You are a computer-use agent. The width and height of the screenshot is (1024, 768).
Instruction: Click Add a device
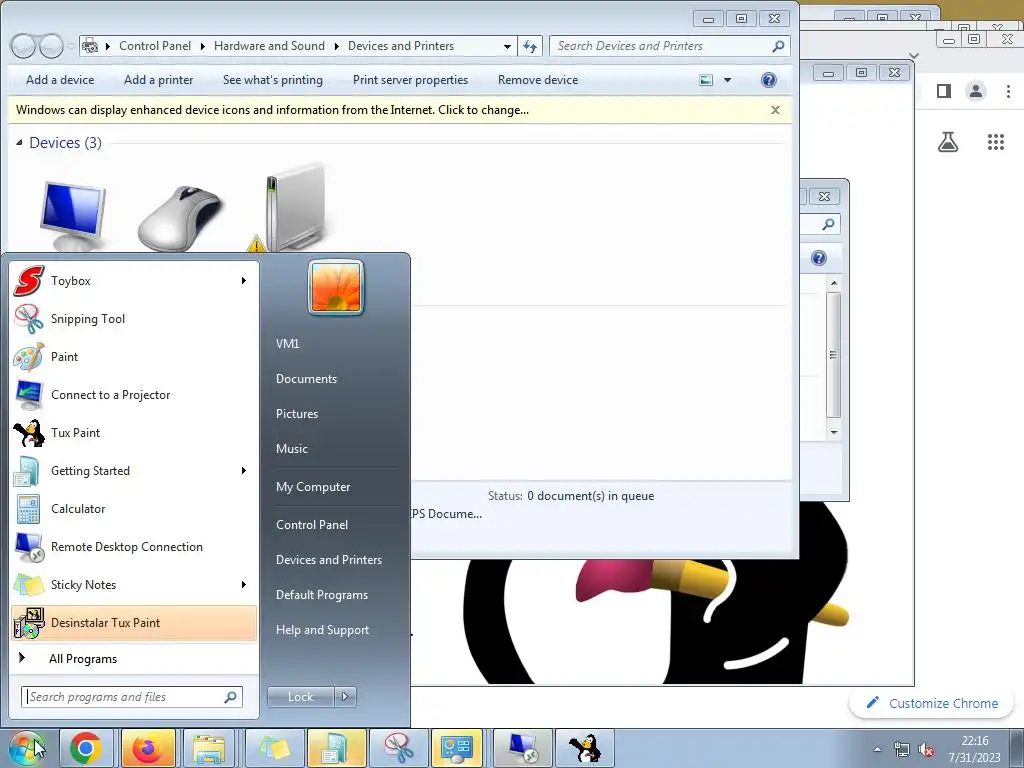coord(60,80)
